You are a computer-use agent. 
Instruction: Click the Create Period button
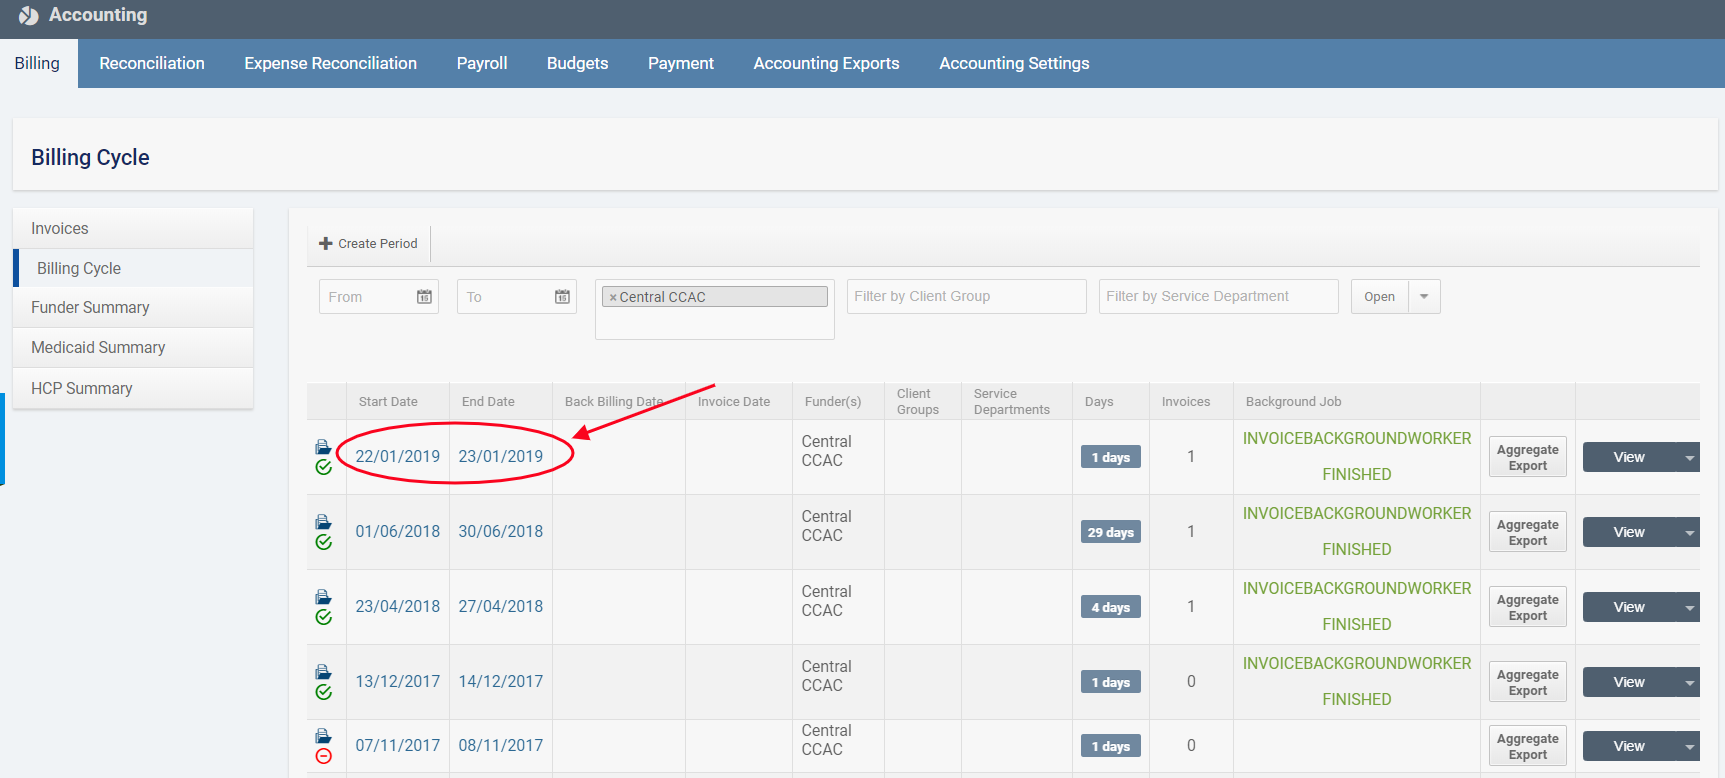coord(368,244)
